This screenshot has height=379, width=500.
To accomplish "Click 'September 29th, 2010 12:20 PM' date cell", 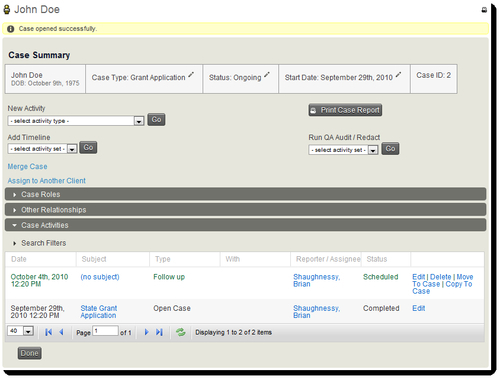I will pos(37,312).
